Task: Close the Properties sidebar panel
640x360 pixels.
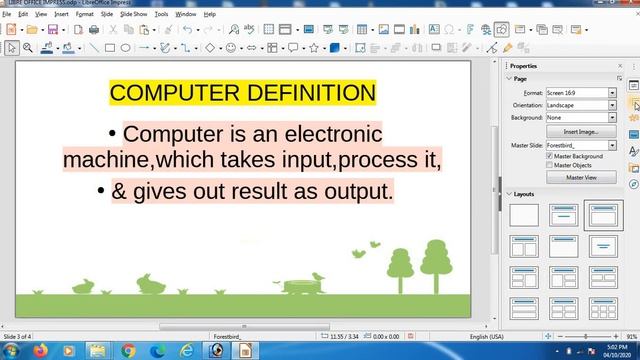Action: (620, 66)
